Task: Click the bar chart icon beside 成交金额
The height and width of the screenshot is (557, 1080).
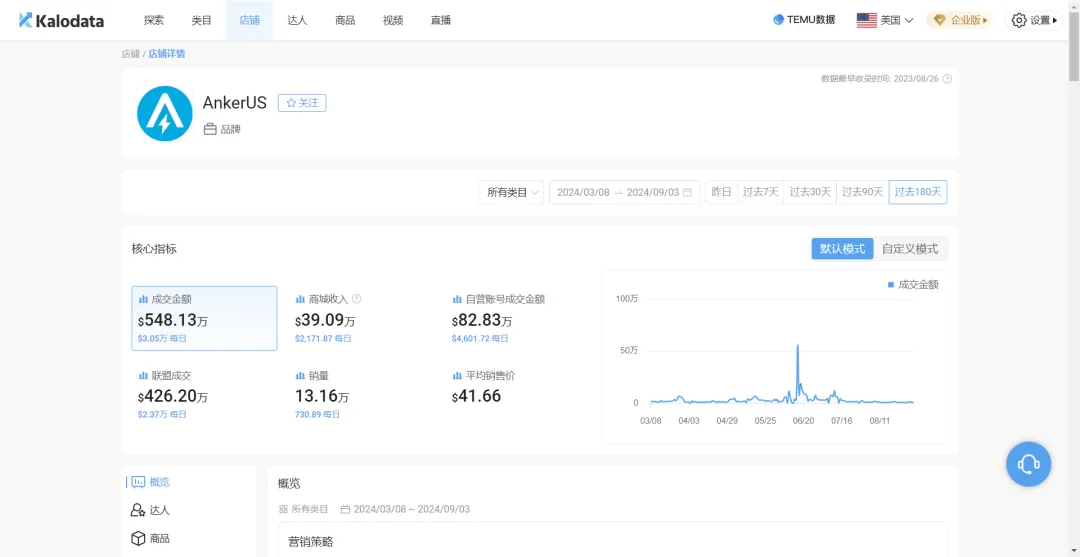Action: coord(143,299)
